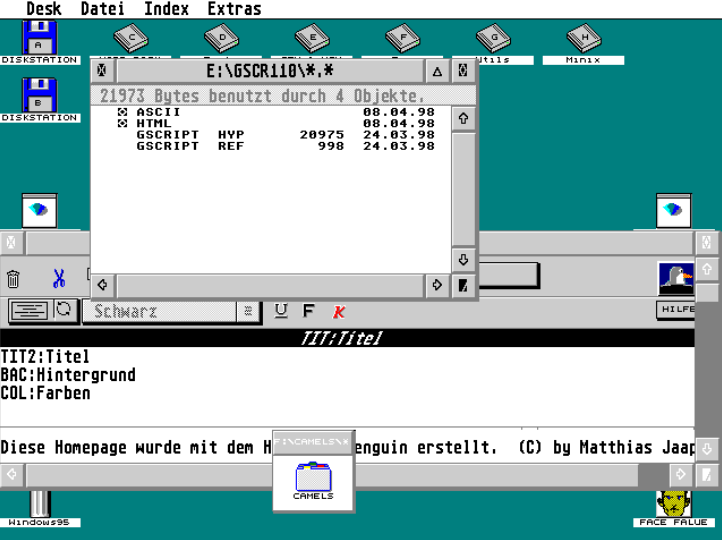
Task: Click the penguin logo icon
Action: click(676, 278)
